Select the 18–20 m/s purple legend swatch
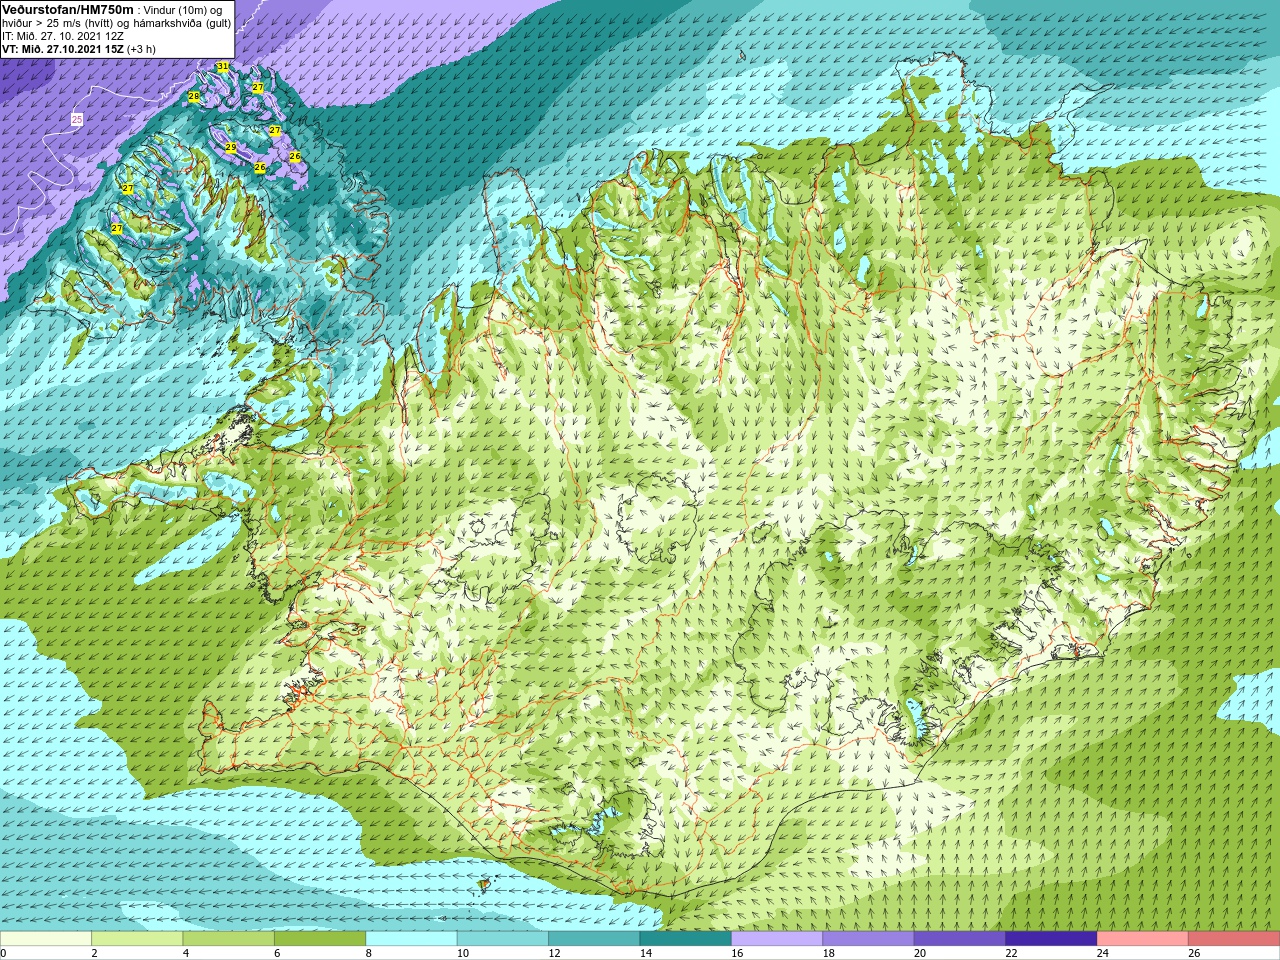 pos(868,939)
